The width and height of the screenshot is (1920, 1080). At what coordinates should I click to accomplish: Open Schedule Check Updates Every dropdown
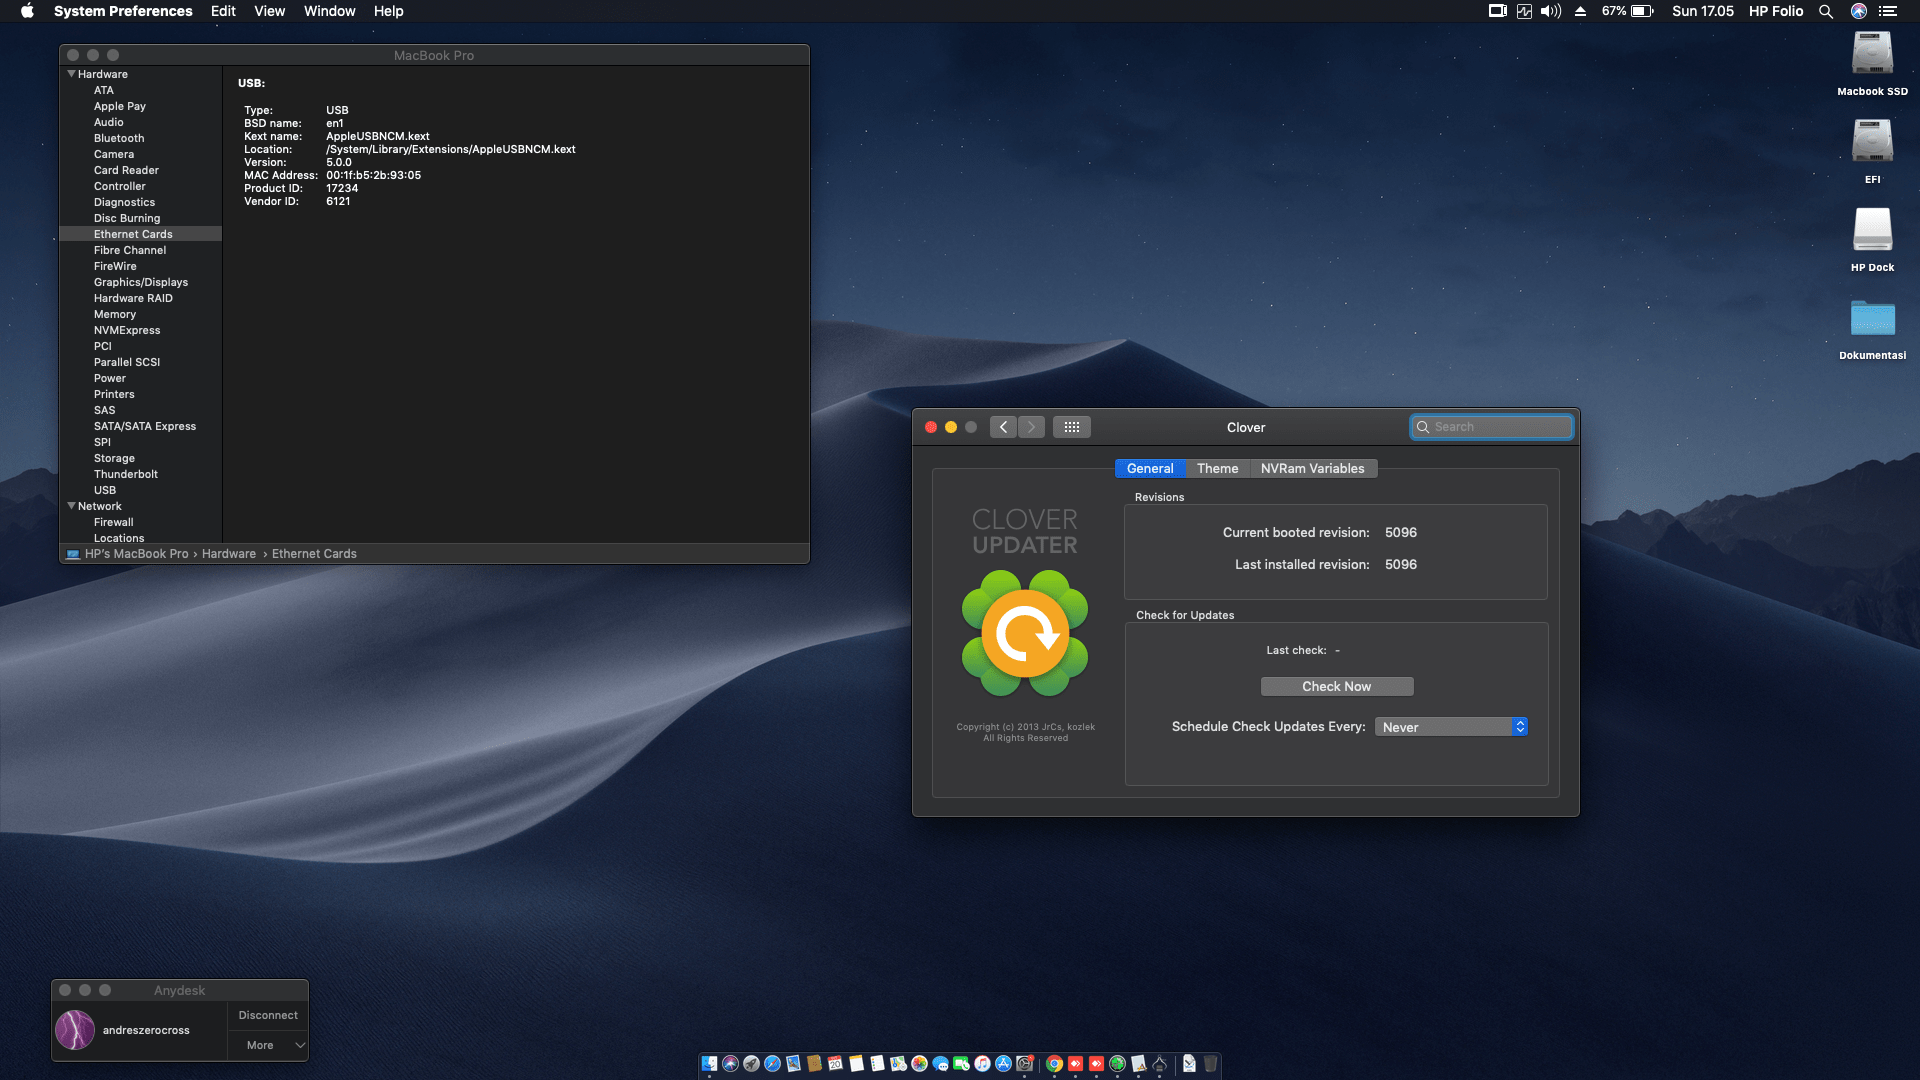click(1451, 727)
